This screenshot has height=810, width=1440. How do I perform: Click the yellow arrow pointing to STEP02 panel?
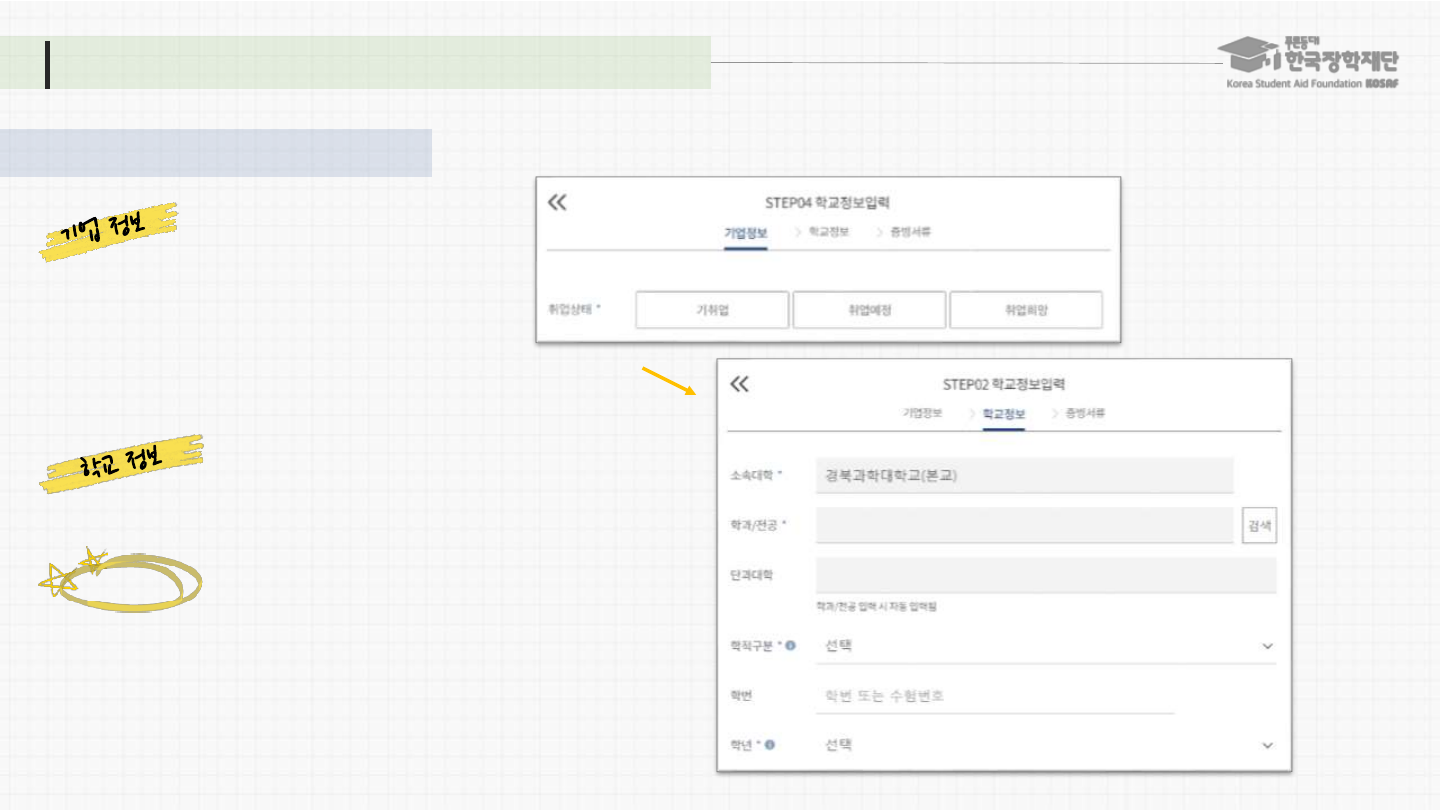point(669,382)
